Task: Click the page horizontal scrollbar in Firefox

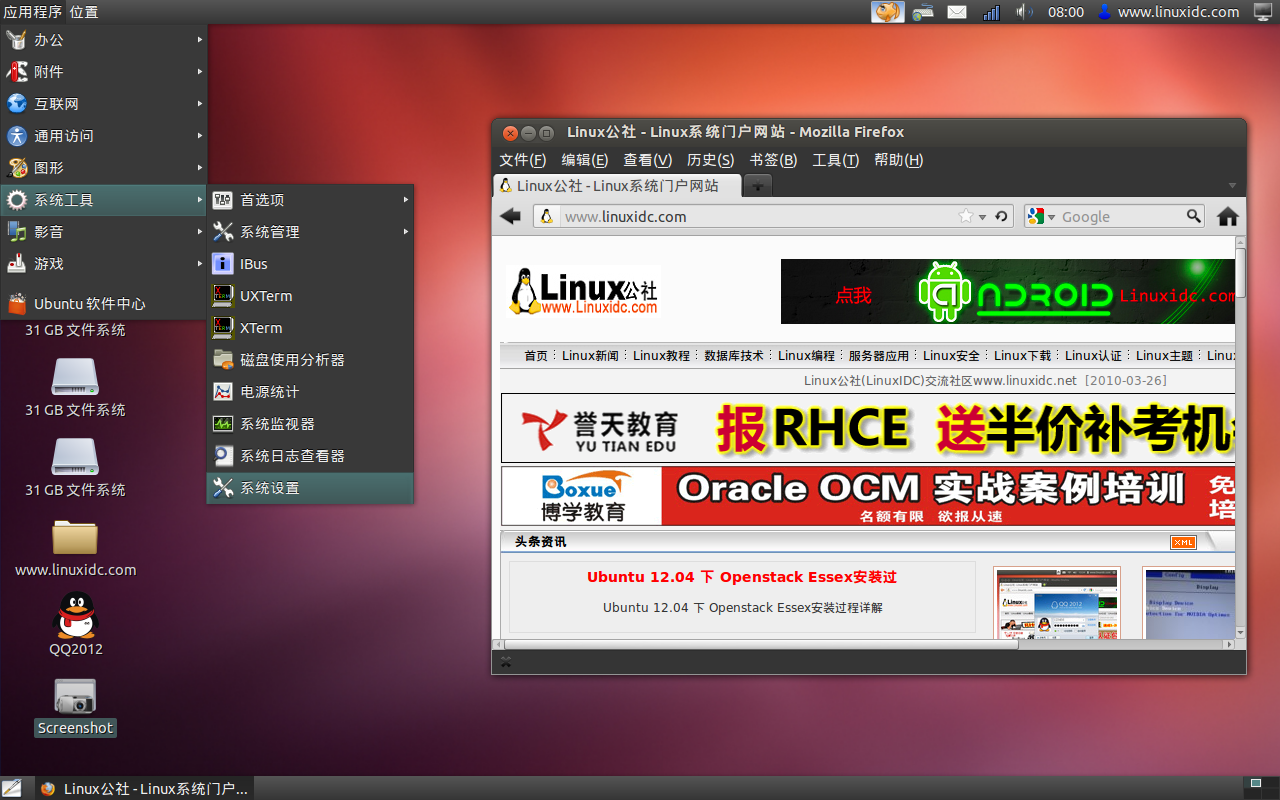Action: (x=760, y=645)
